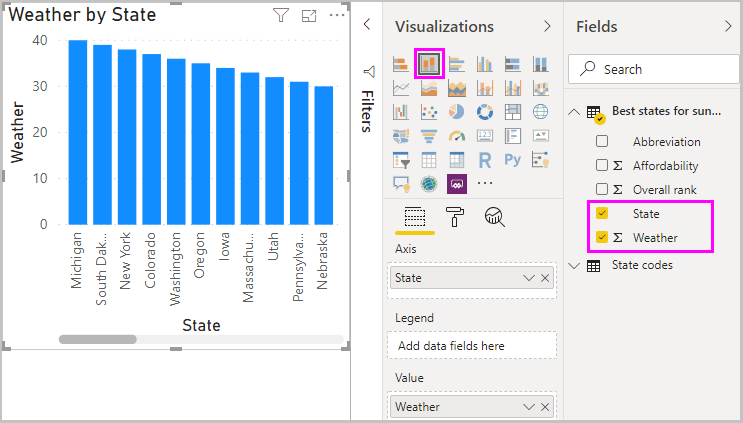Screen dimensions: 743x423
Task: Insert the Power Apps visual
Action: (457, 184)
